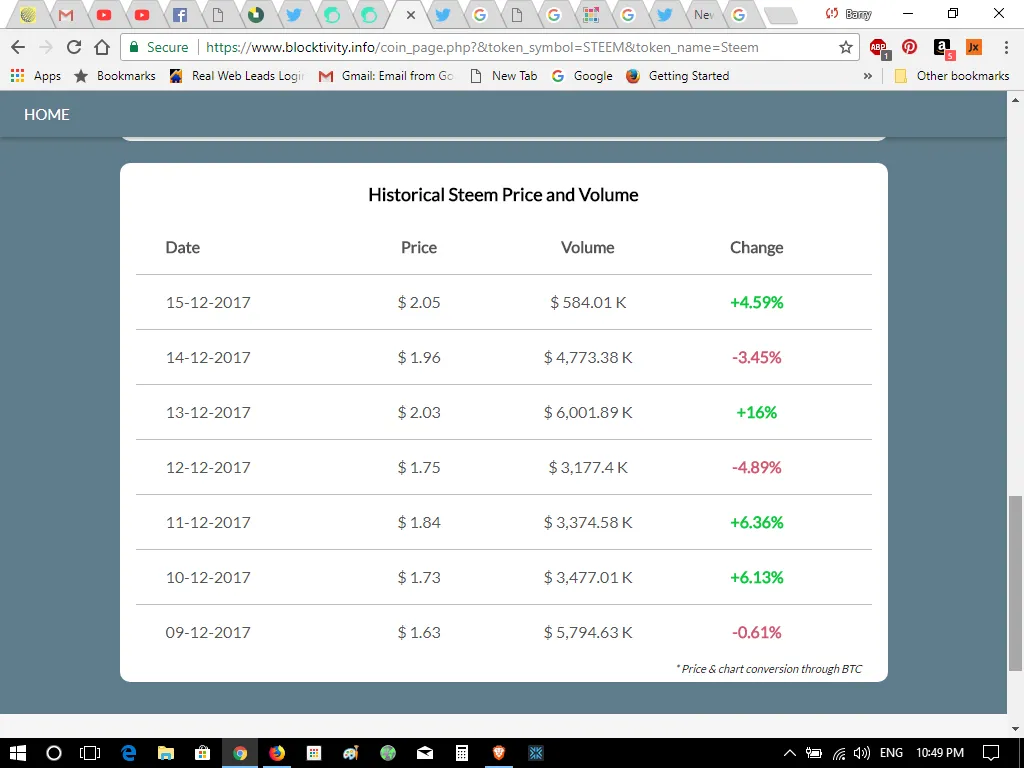Open the Apps shortcut in bookmarks bar
This screenshot has height=768, width=1024.
pyautogui.click(x=36, y=76)
